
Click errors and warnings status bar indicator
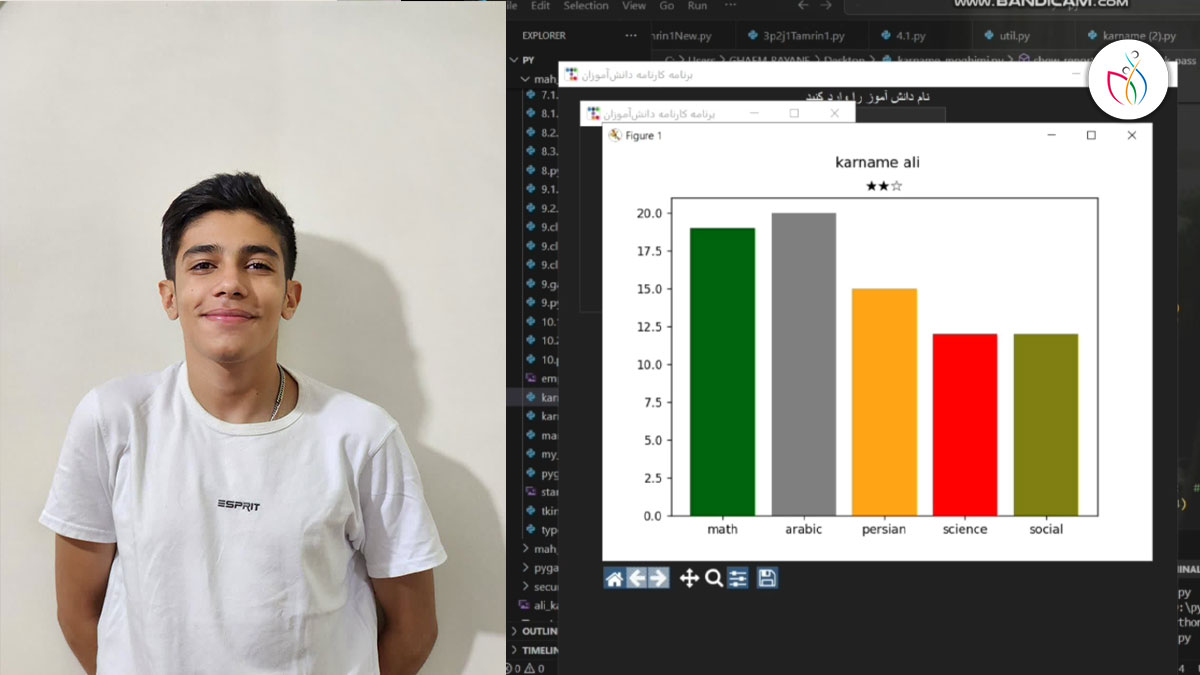point(525,668)
